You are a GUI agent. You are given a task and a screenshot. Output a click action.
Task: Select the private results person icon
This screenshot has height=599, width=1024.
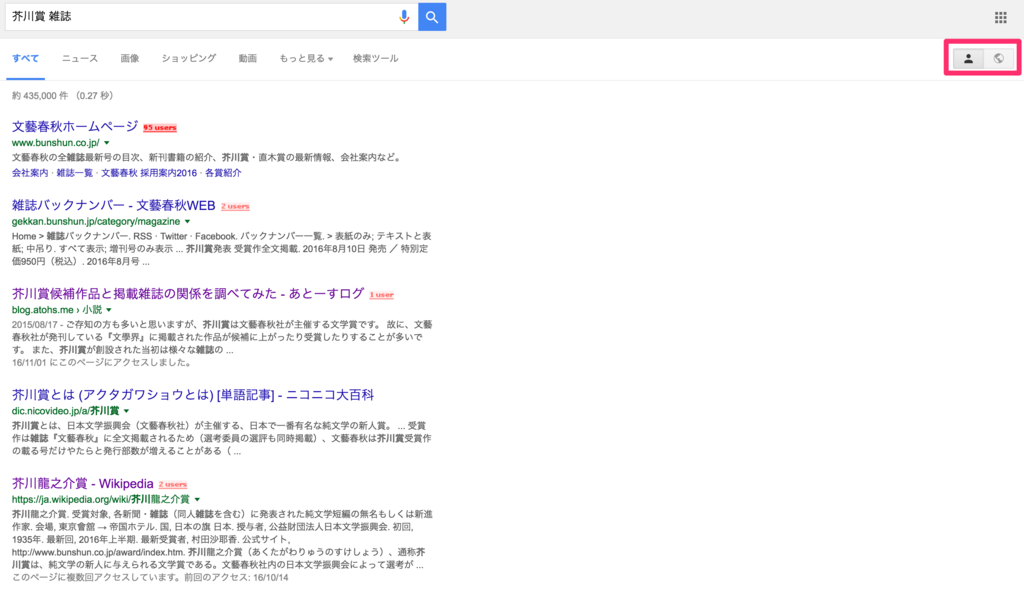tap(968, 58)
